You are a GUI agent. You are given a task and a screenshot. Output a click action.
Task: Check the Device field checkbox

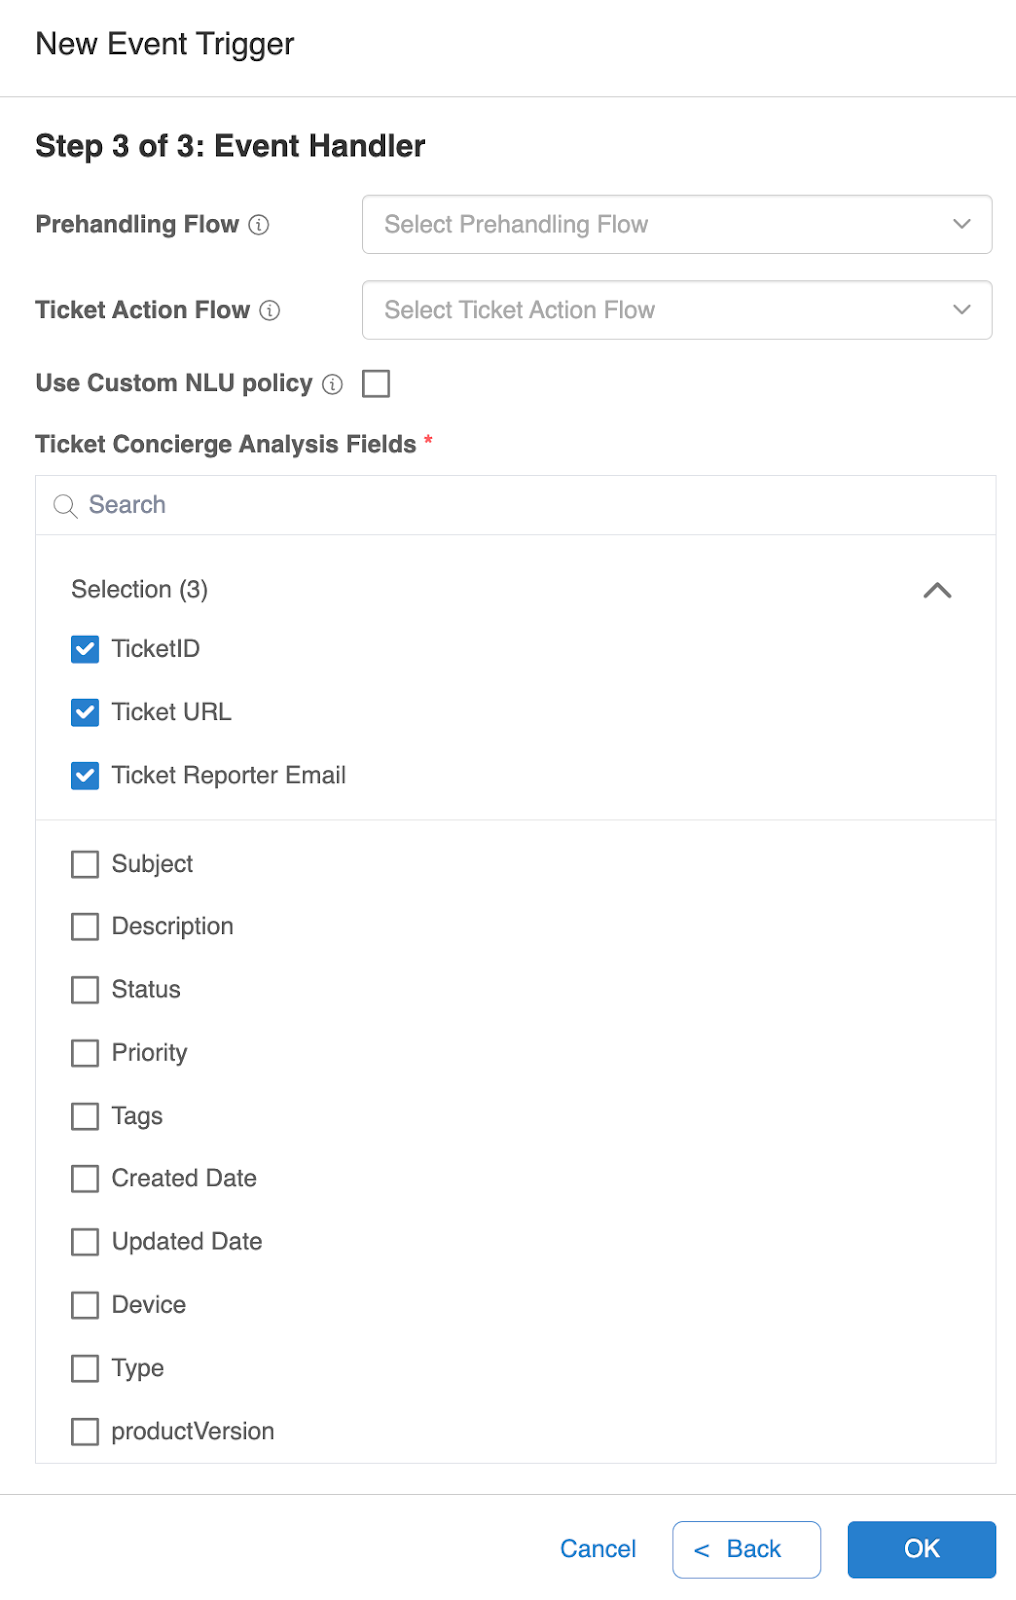tap(85, 1305)
